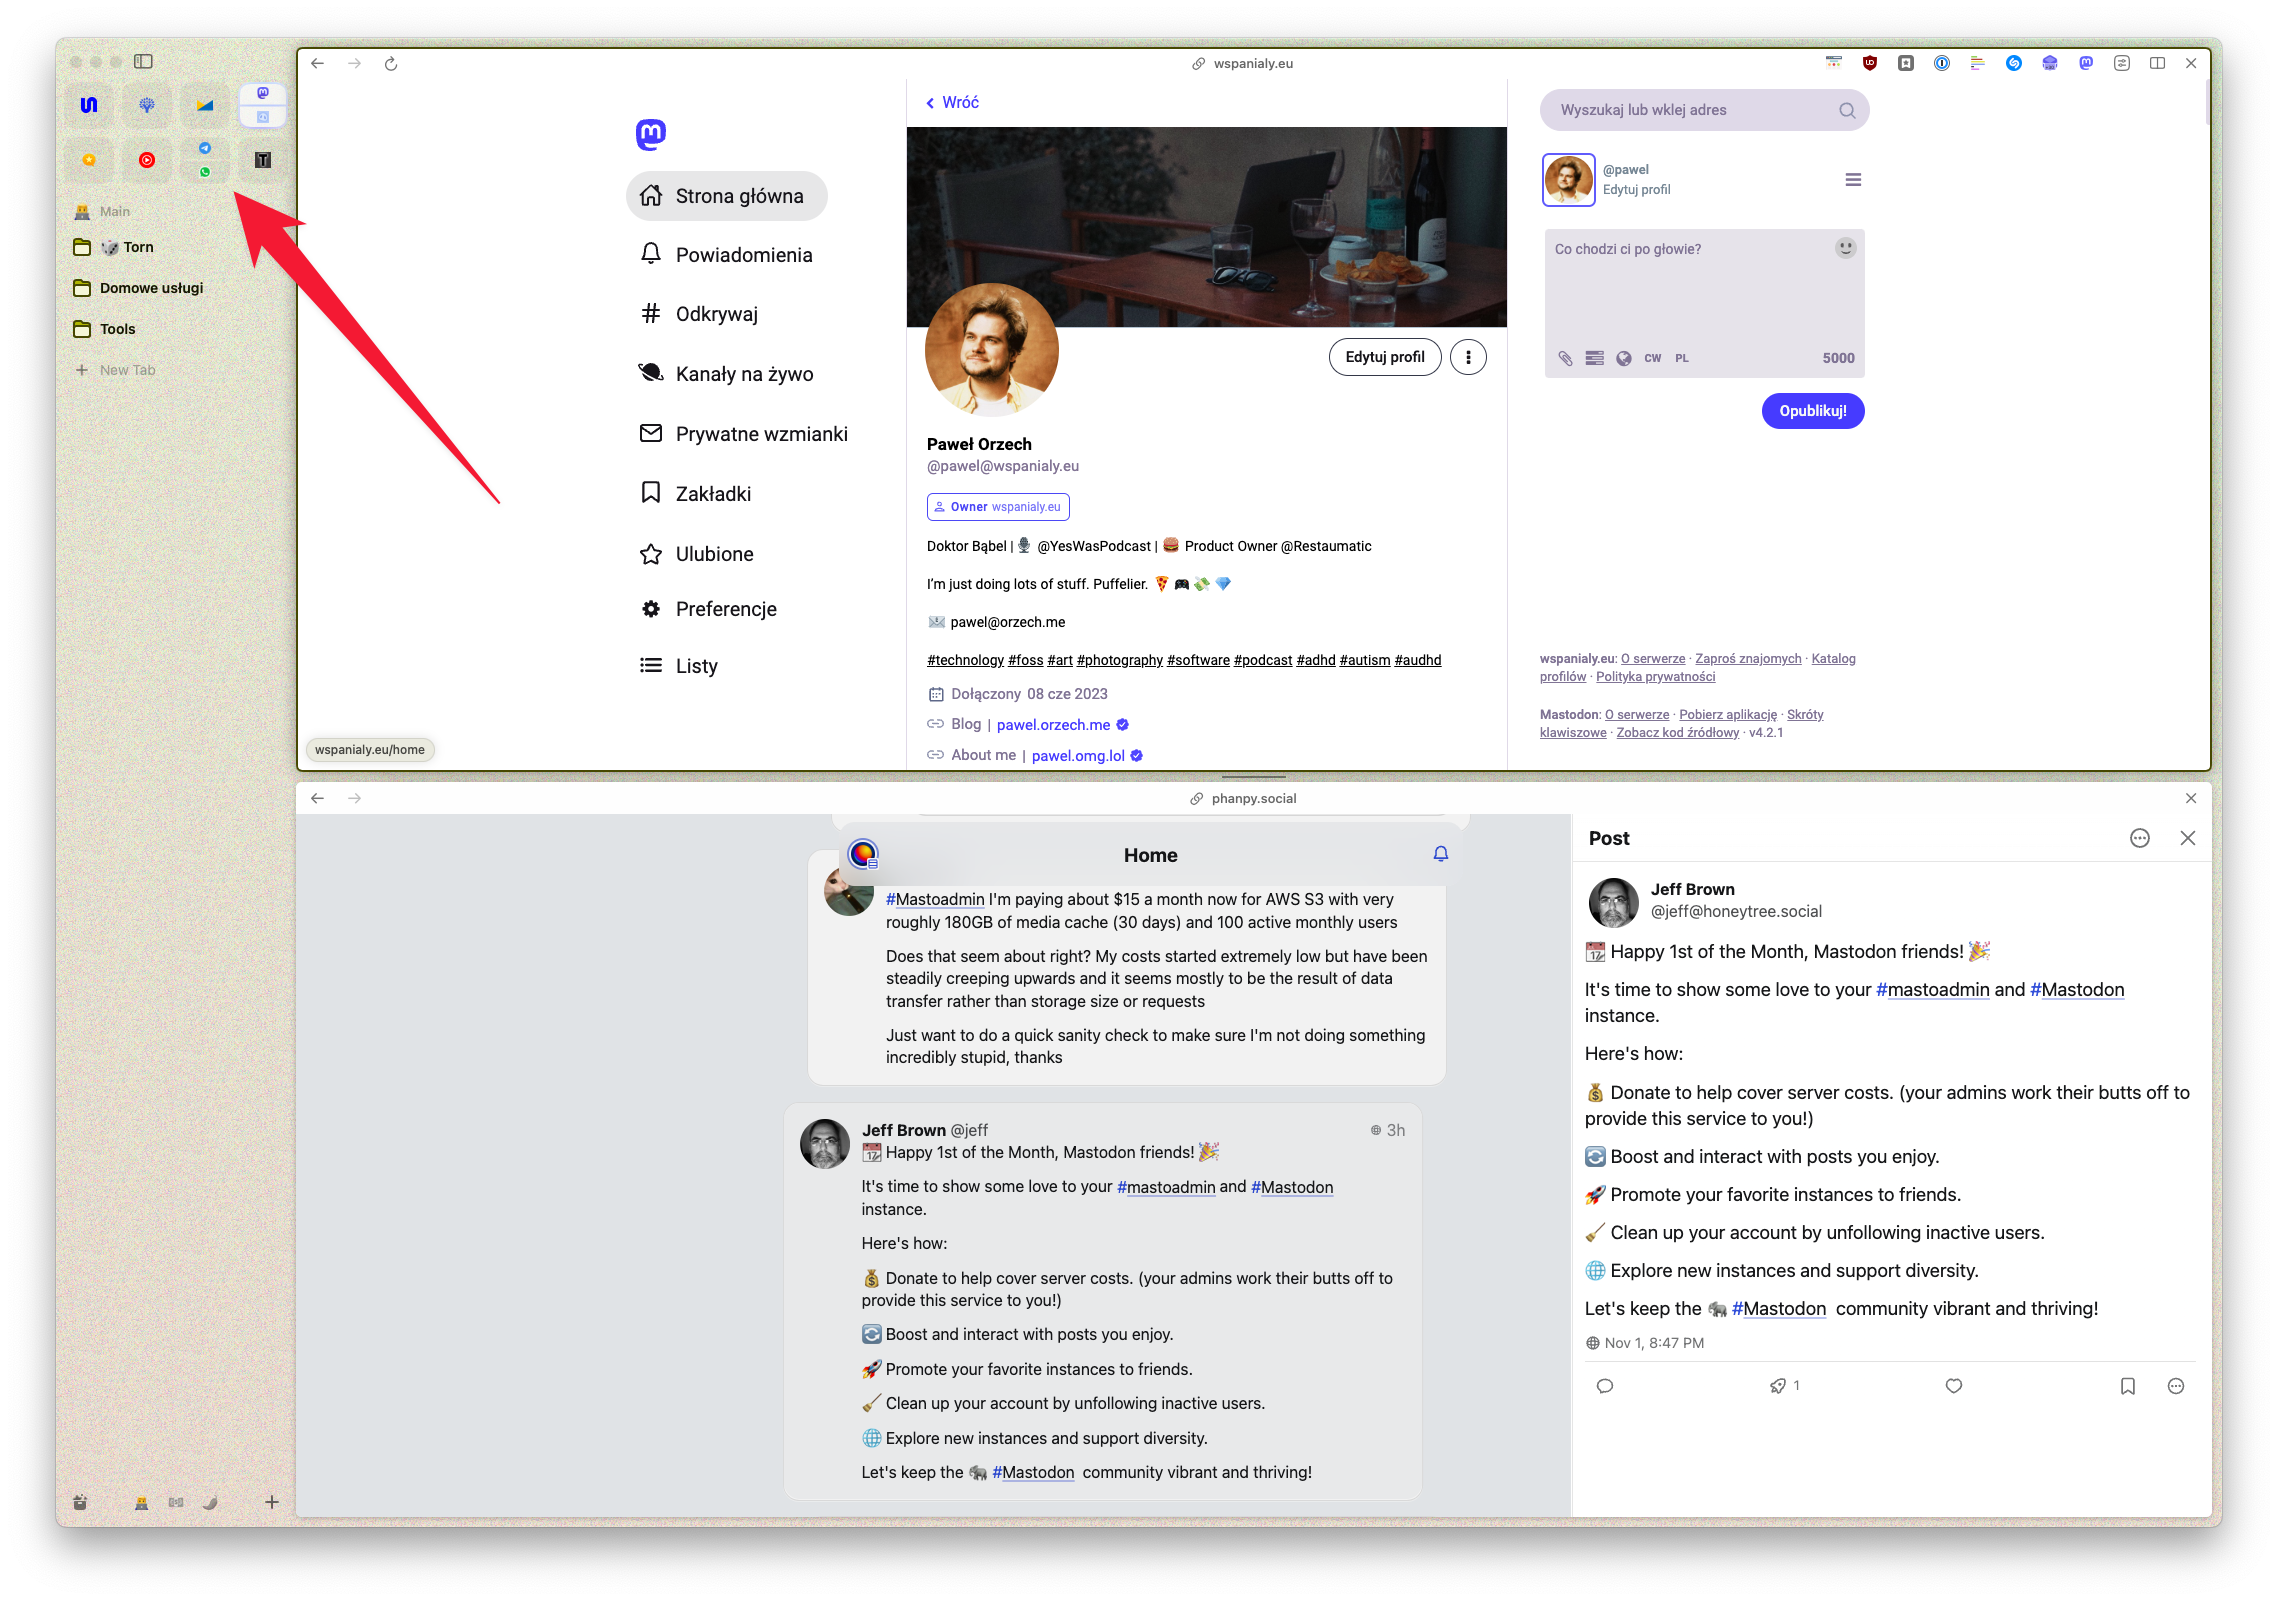Open the emoji picker in compose box
The image size is (2278, 1601).
1845,247
